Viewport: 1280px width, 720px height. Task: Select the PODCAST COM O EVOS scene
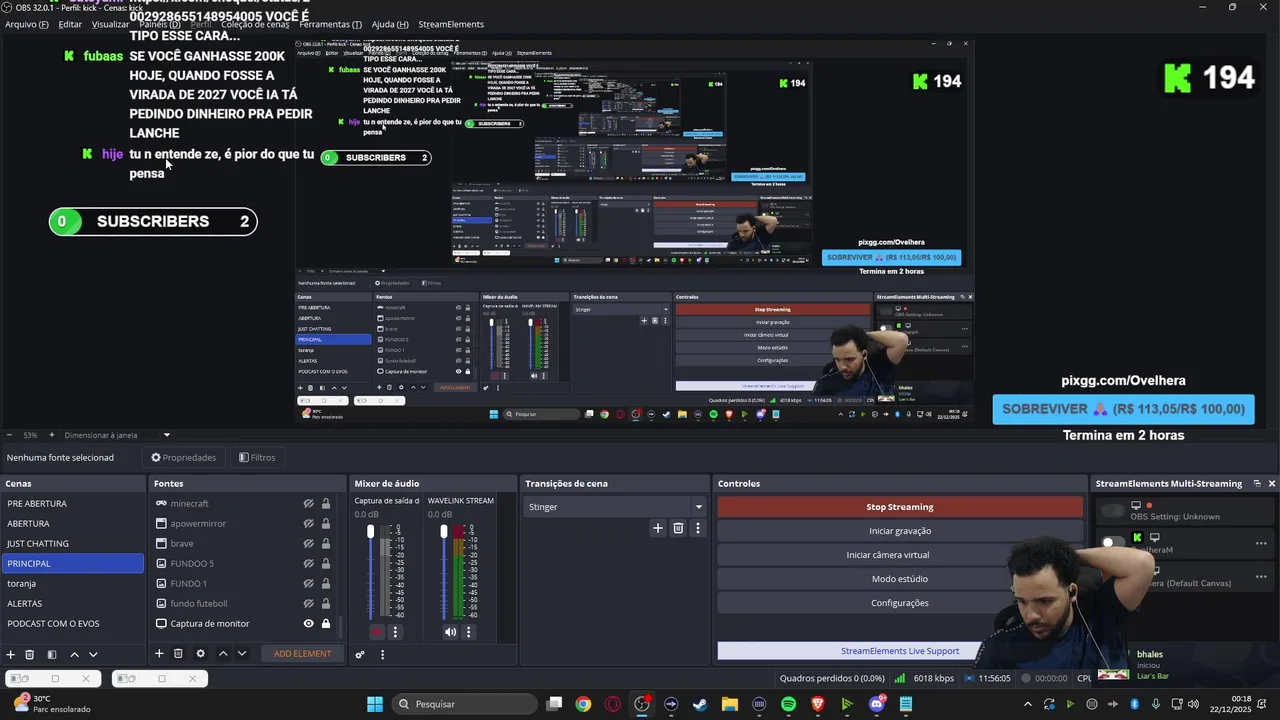(x=72, y=624)
